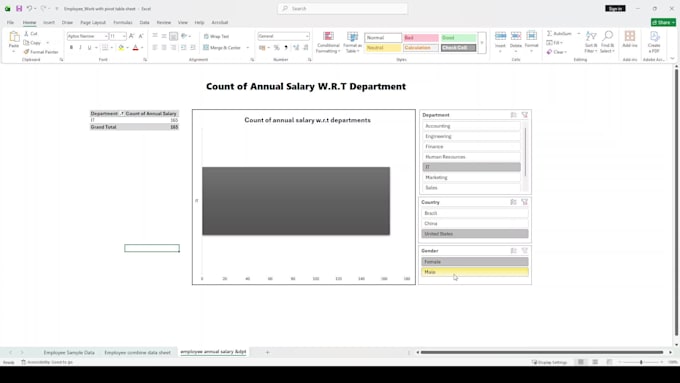Toggle multi-select on Country slicer
This screenshot has height=383, width=680.
[x=513, y=202]
